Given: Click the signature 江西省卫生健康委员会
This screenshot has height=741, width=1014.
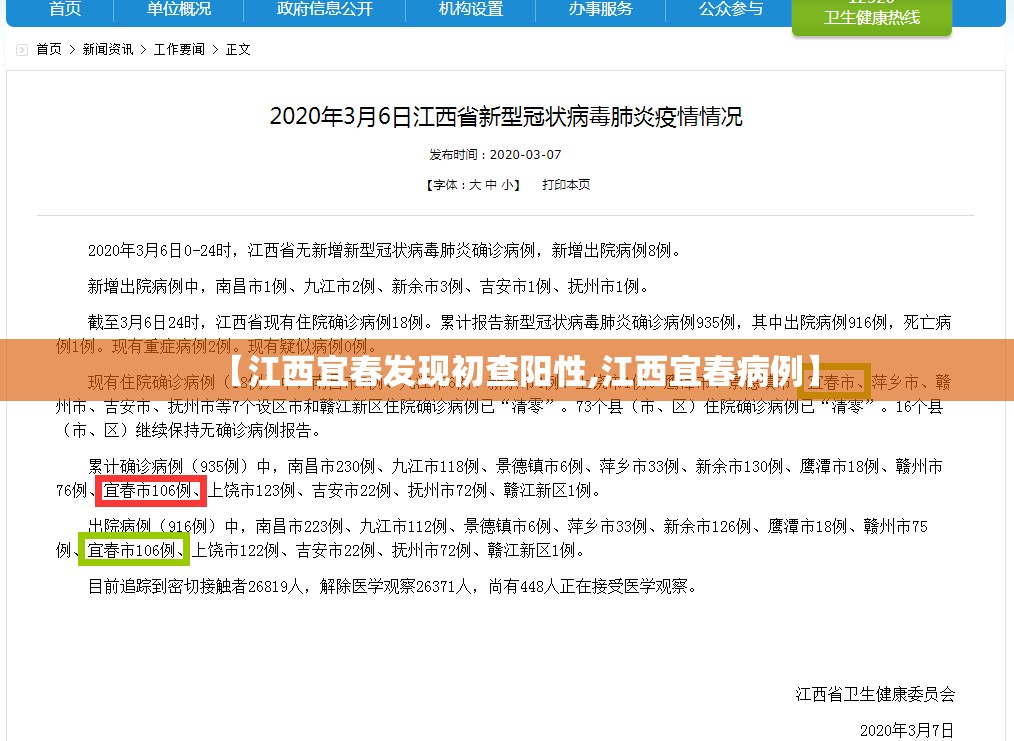Looking at the screenshot, I should pyautogui.click(x=875, y=694).
